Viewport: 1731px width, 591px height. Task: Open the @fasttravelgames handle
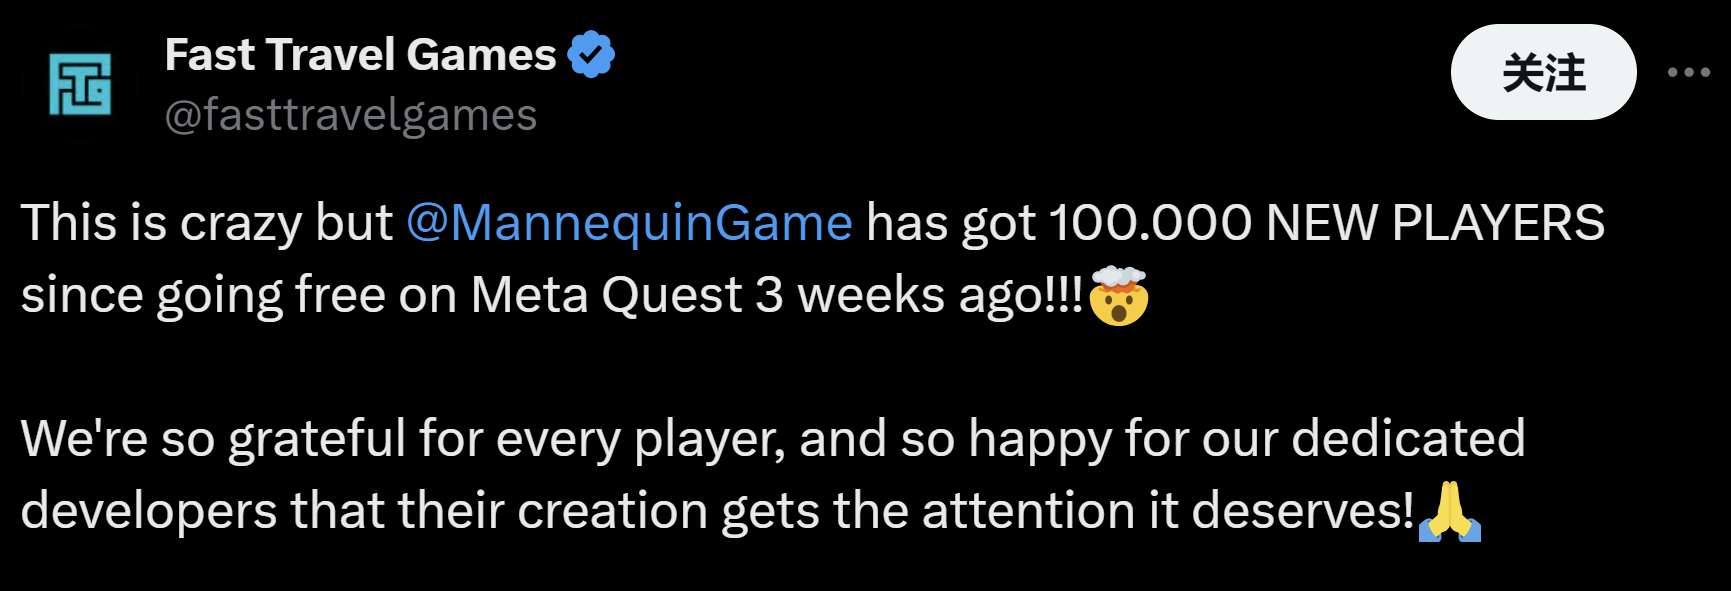(x=351, y=115)
